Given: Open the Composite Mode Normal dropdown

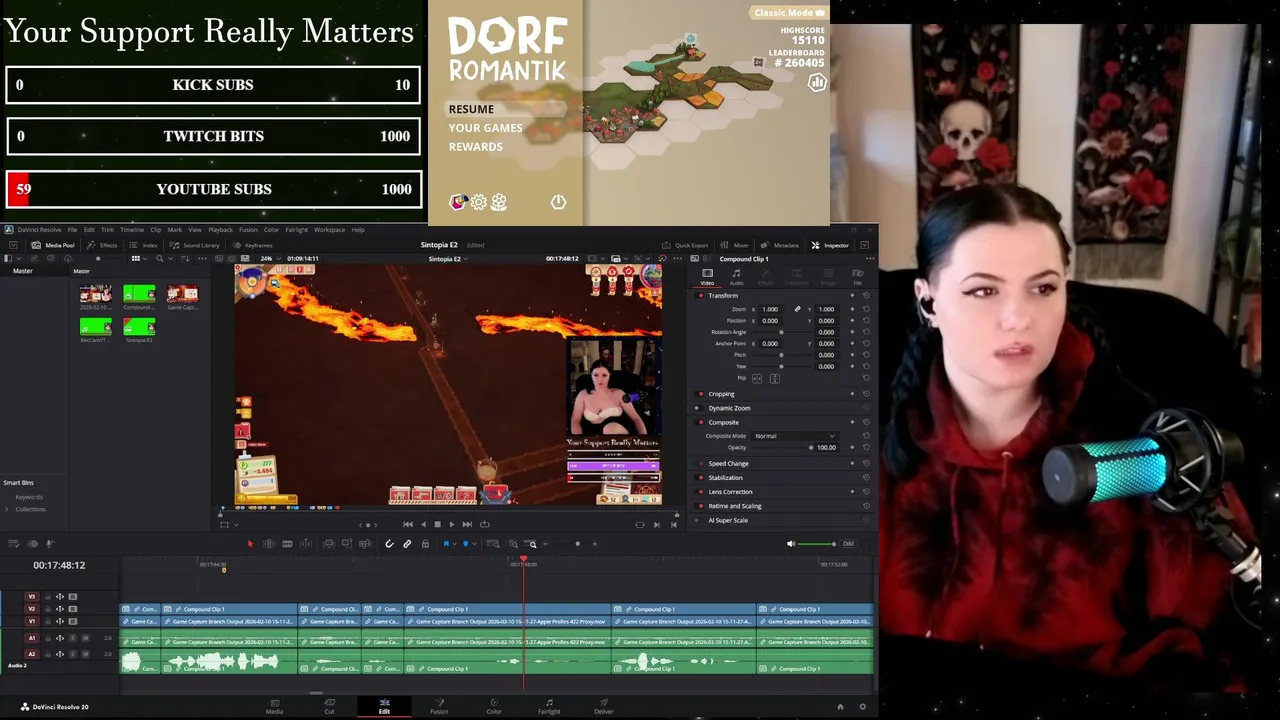Looking at the screenshot, I should pyautogui.click(x=795, y=436).
